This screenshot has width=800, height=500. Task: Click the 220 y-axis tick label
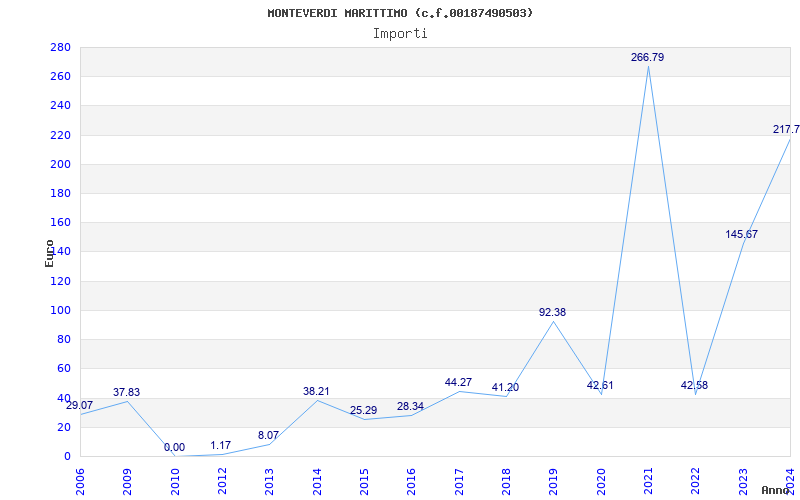(60, 135)
